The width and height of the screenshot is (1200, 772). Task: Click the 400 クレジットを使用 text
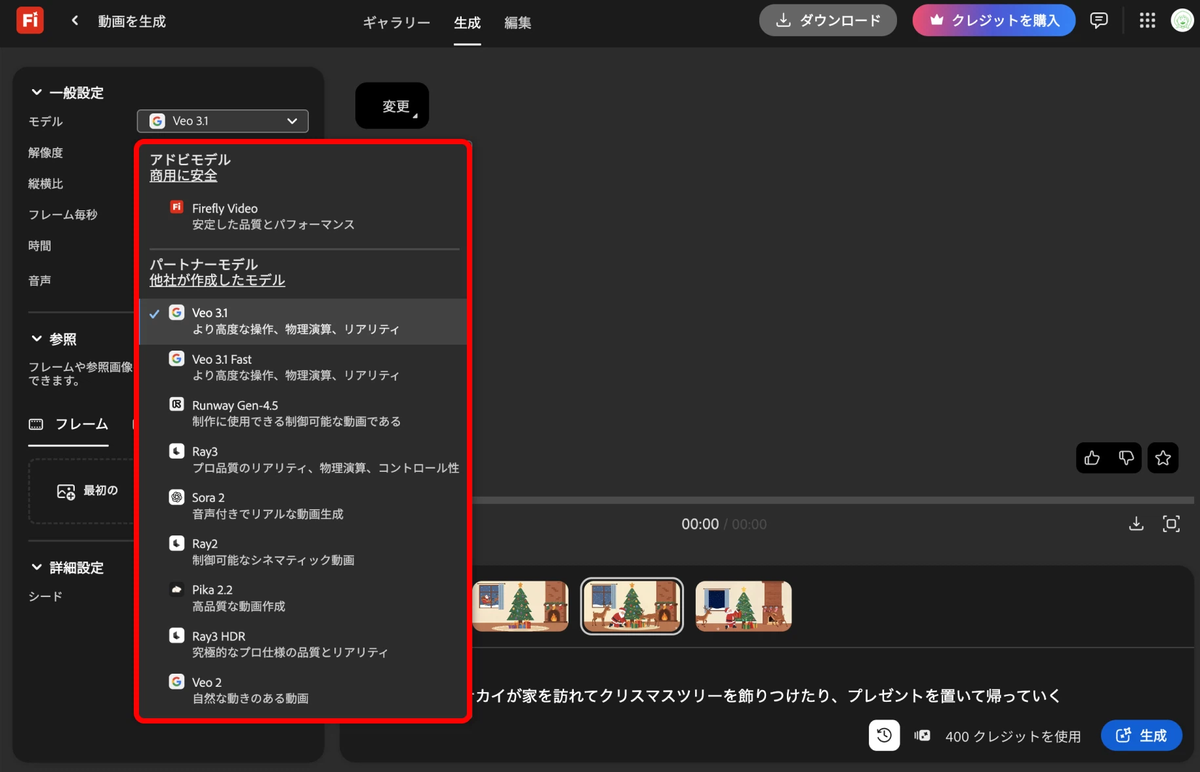tap(1013, 736)
